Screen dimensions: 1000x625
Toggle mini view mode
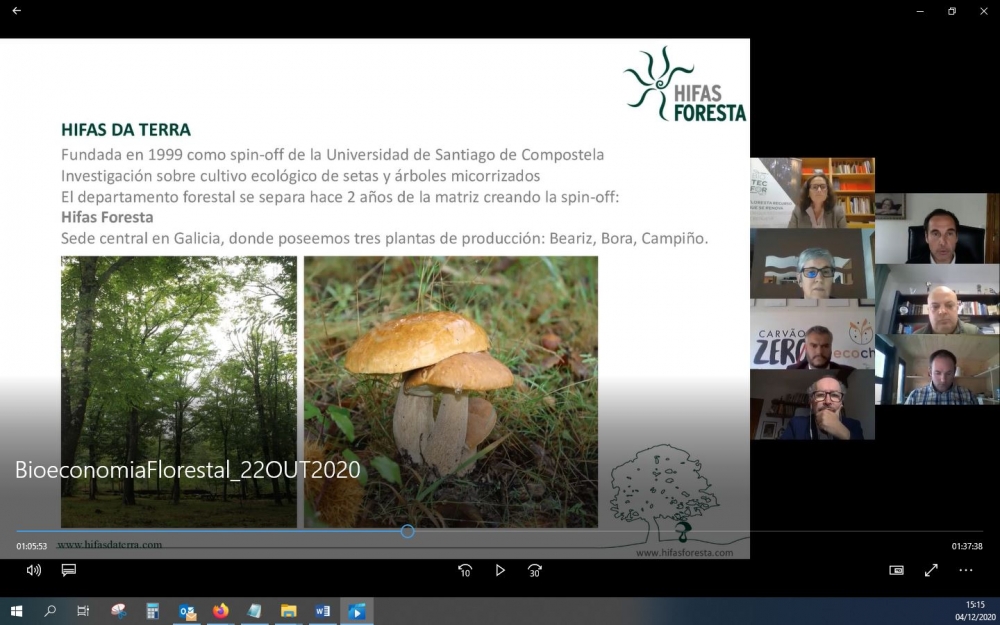[x=896, y=570]
